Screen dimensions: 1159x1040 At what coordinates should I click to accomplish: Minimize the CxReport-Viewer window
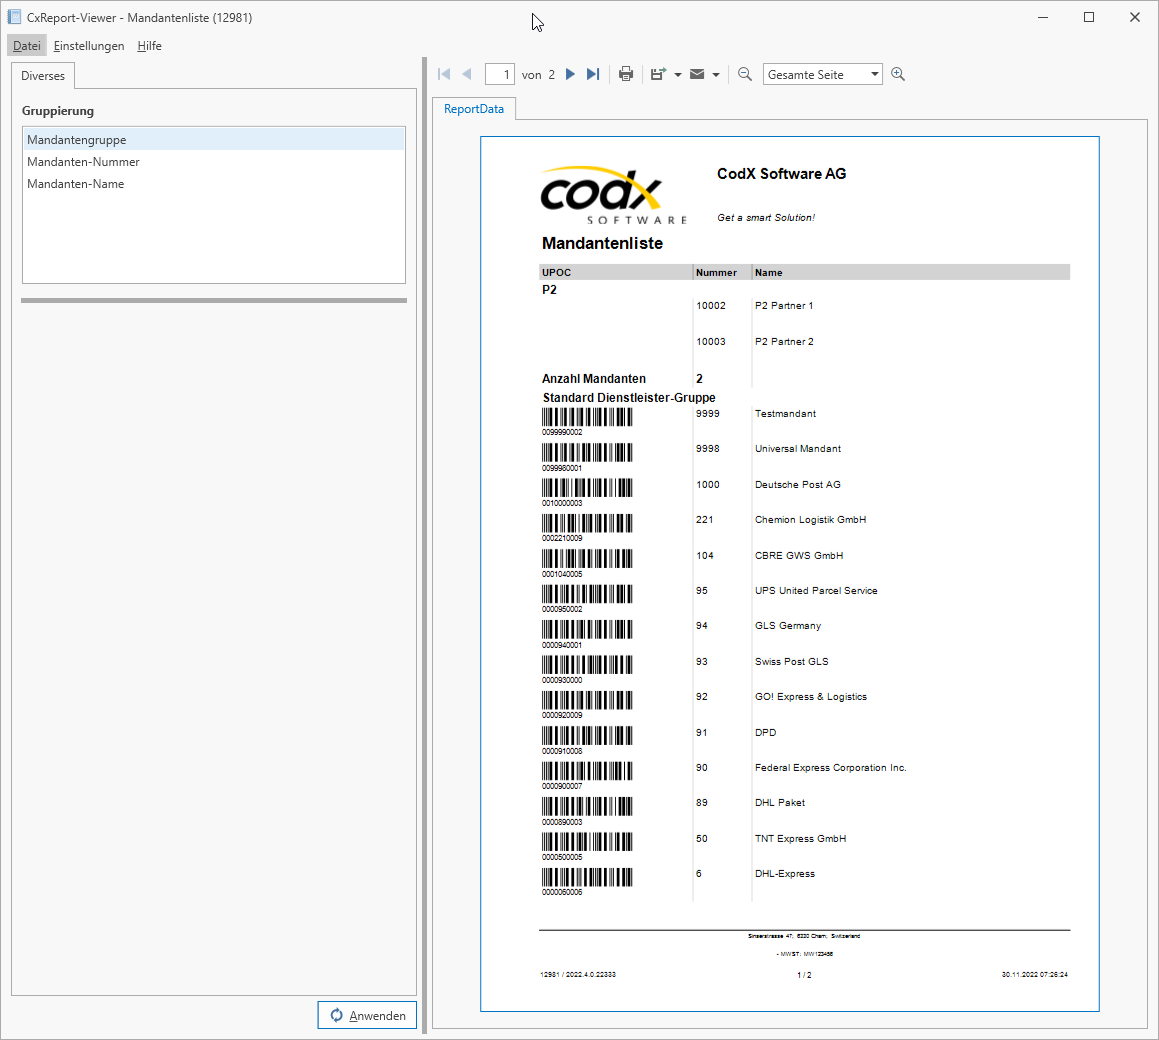point(1043,17)
